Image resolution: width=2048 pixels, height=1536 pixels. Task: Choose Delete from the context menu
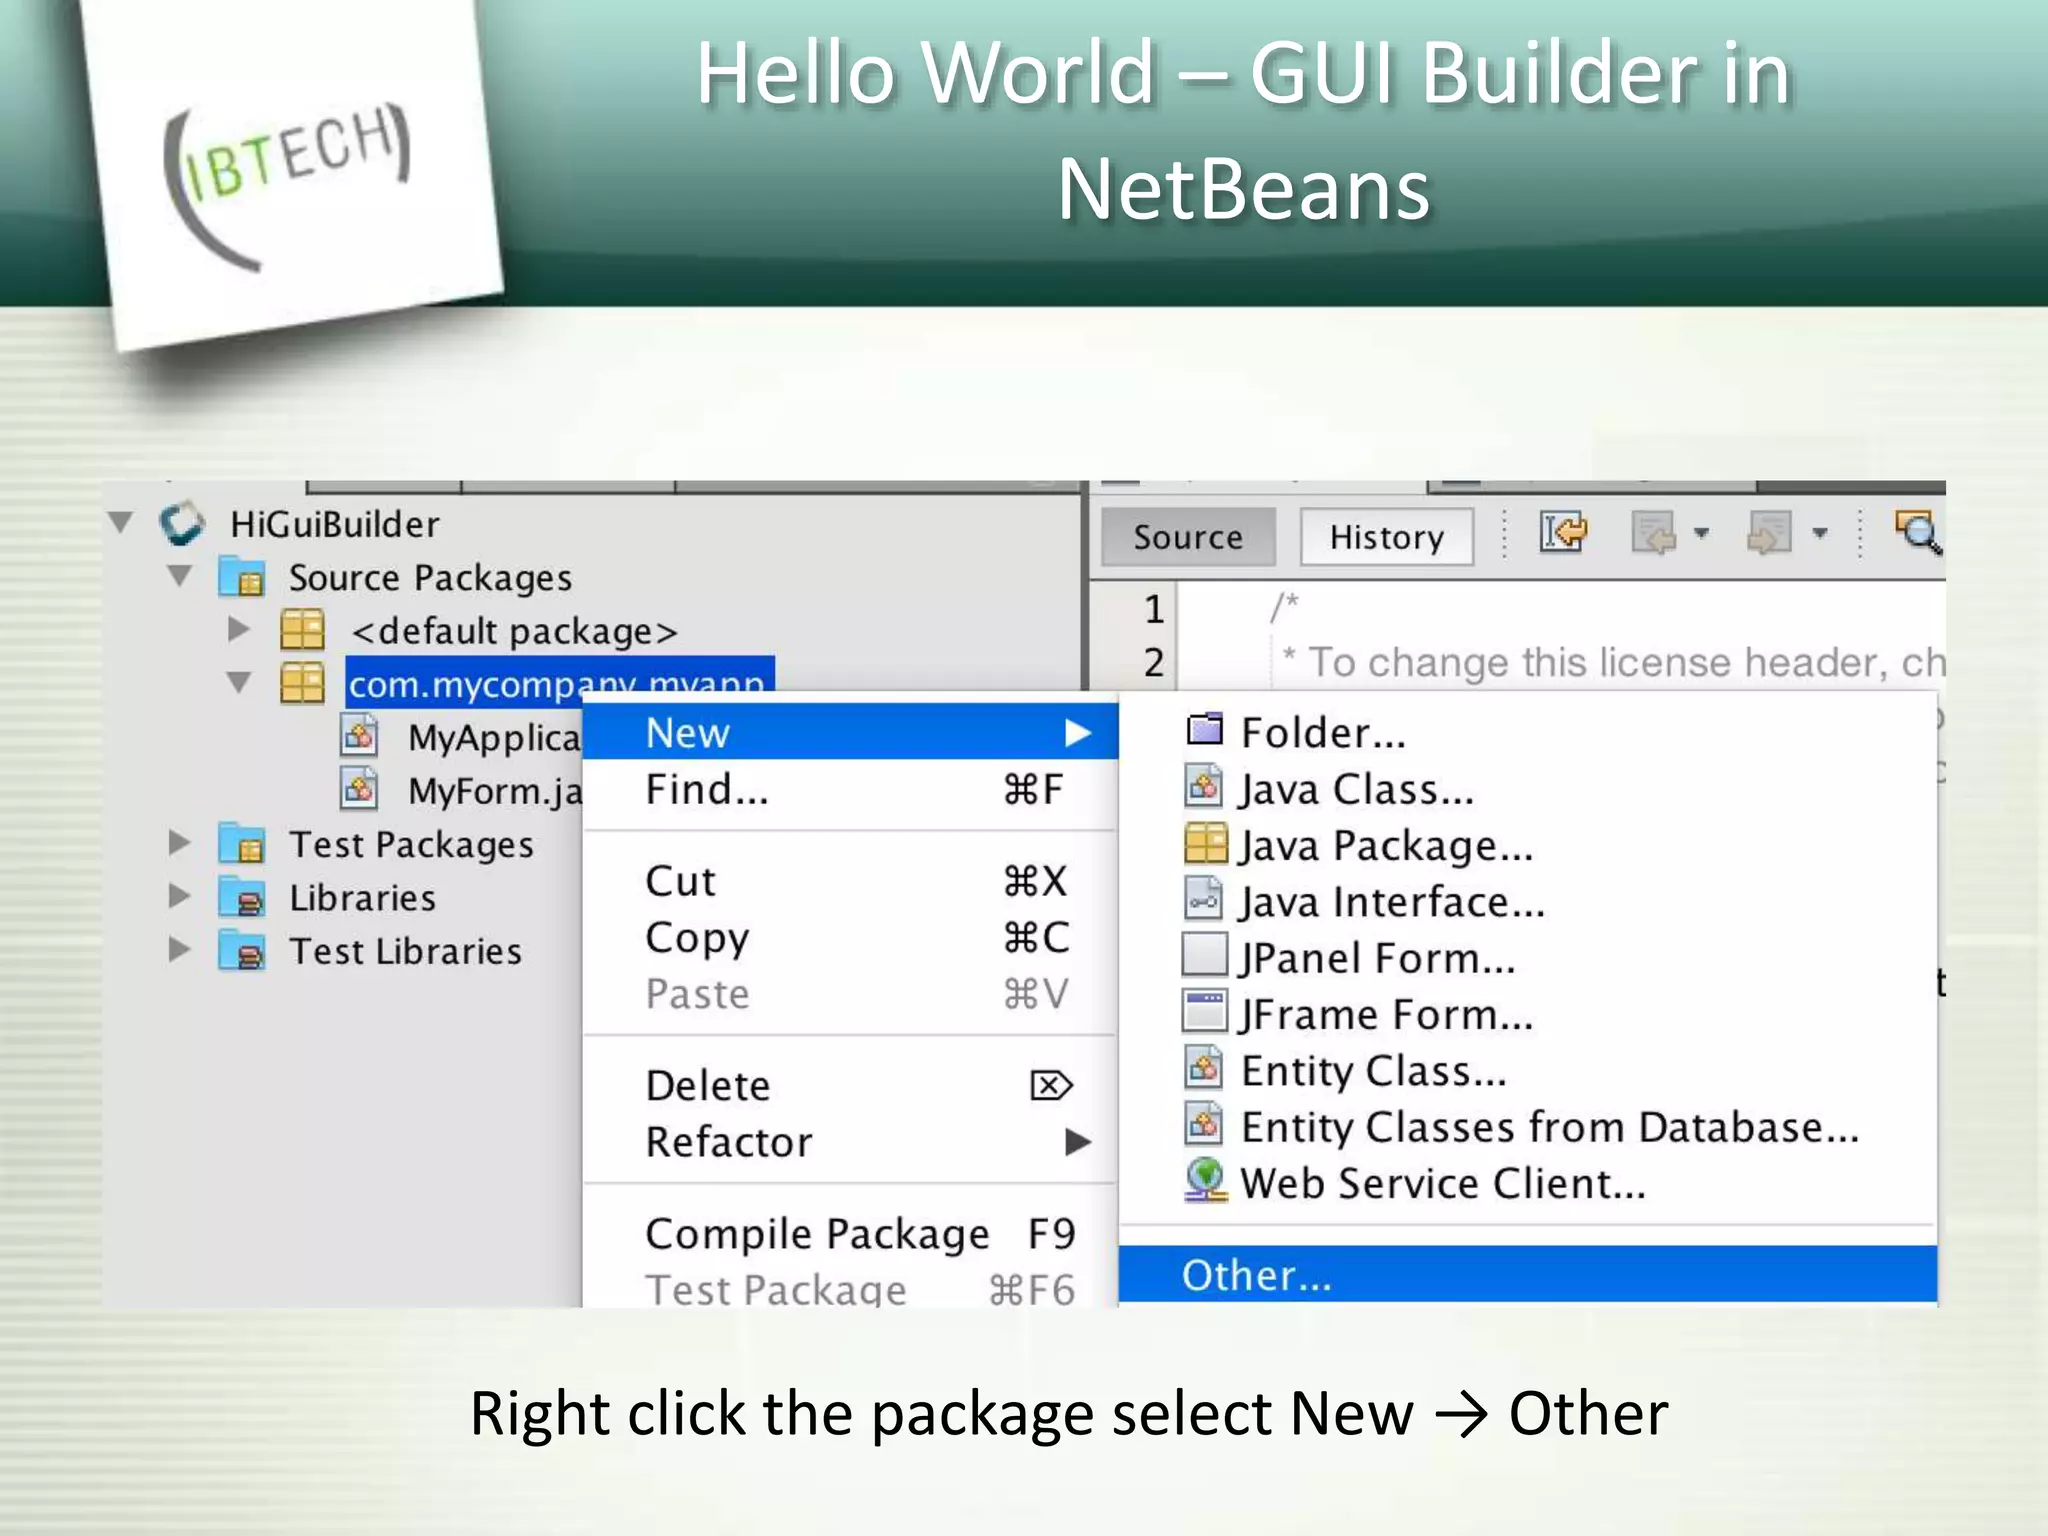pyautogui.click(x=850, y=1085)
